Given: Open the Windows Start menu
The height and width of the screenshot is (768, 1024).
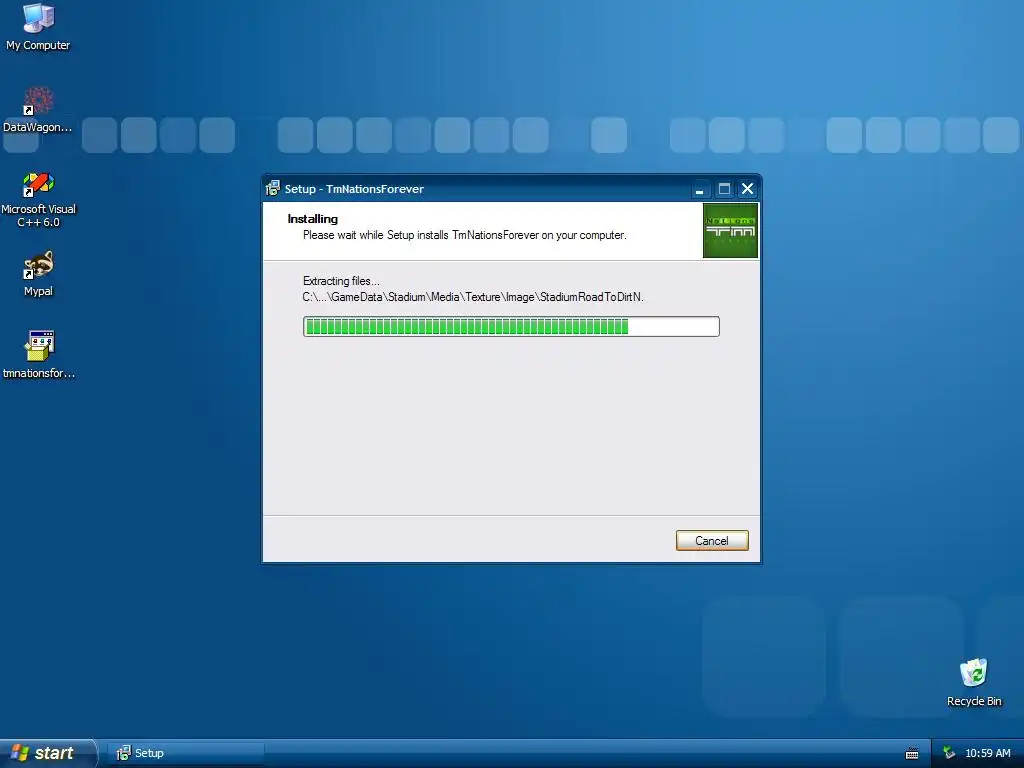Looking at the screenshot, I should point(47,753).
